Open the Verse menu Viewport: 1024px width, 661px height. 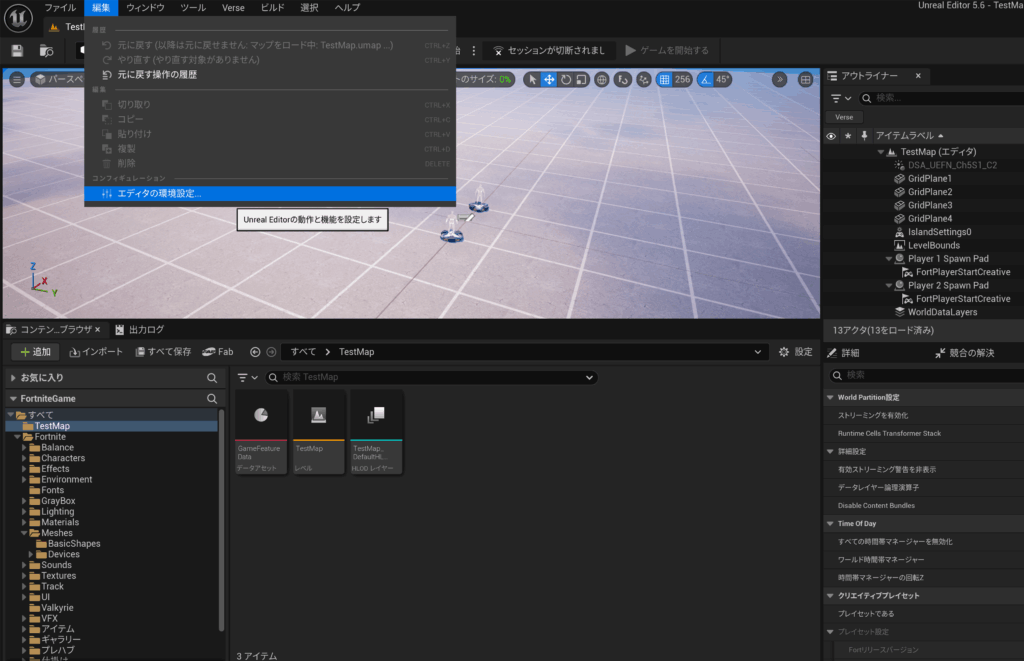(x=233, y=8)
